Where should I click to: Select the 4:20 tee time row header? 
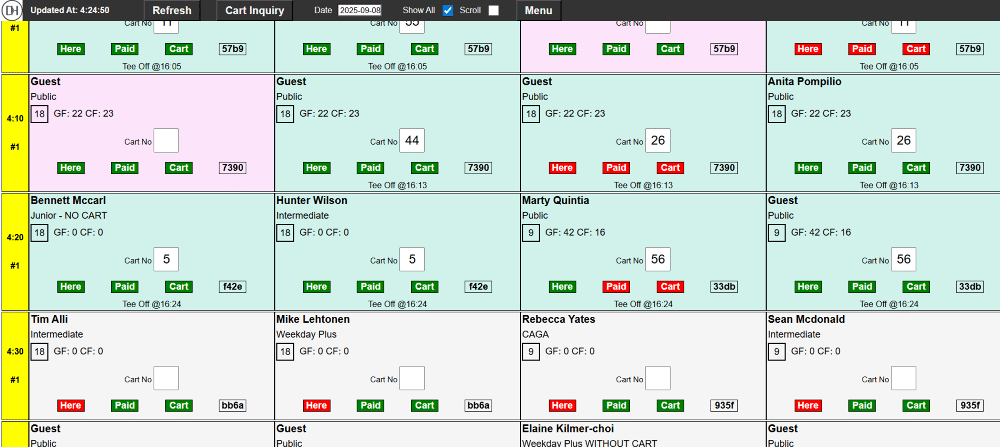click(15, 251)
